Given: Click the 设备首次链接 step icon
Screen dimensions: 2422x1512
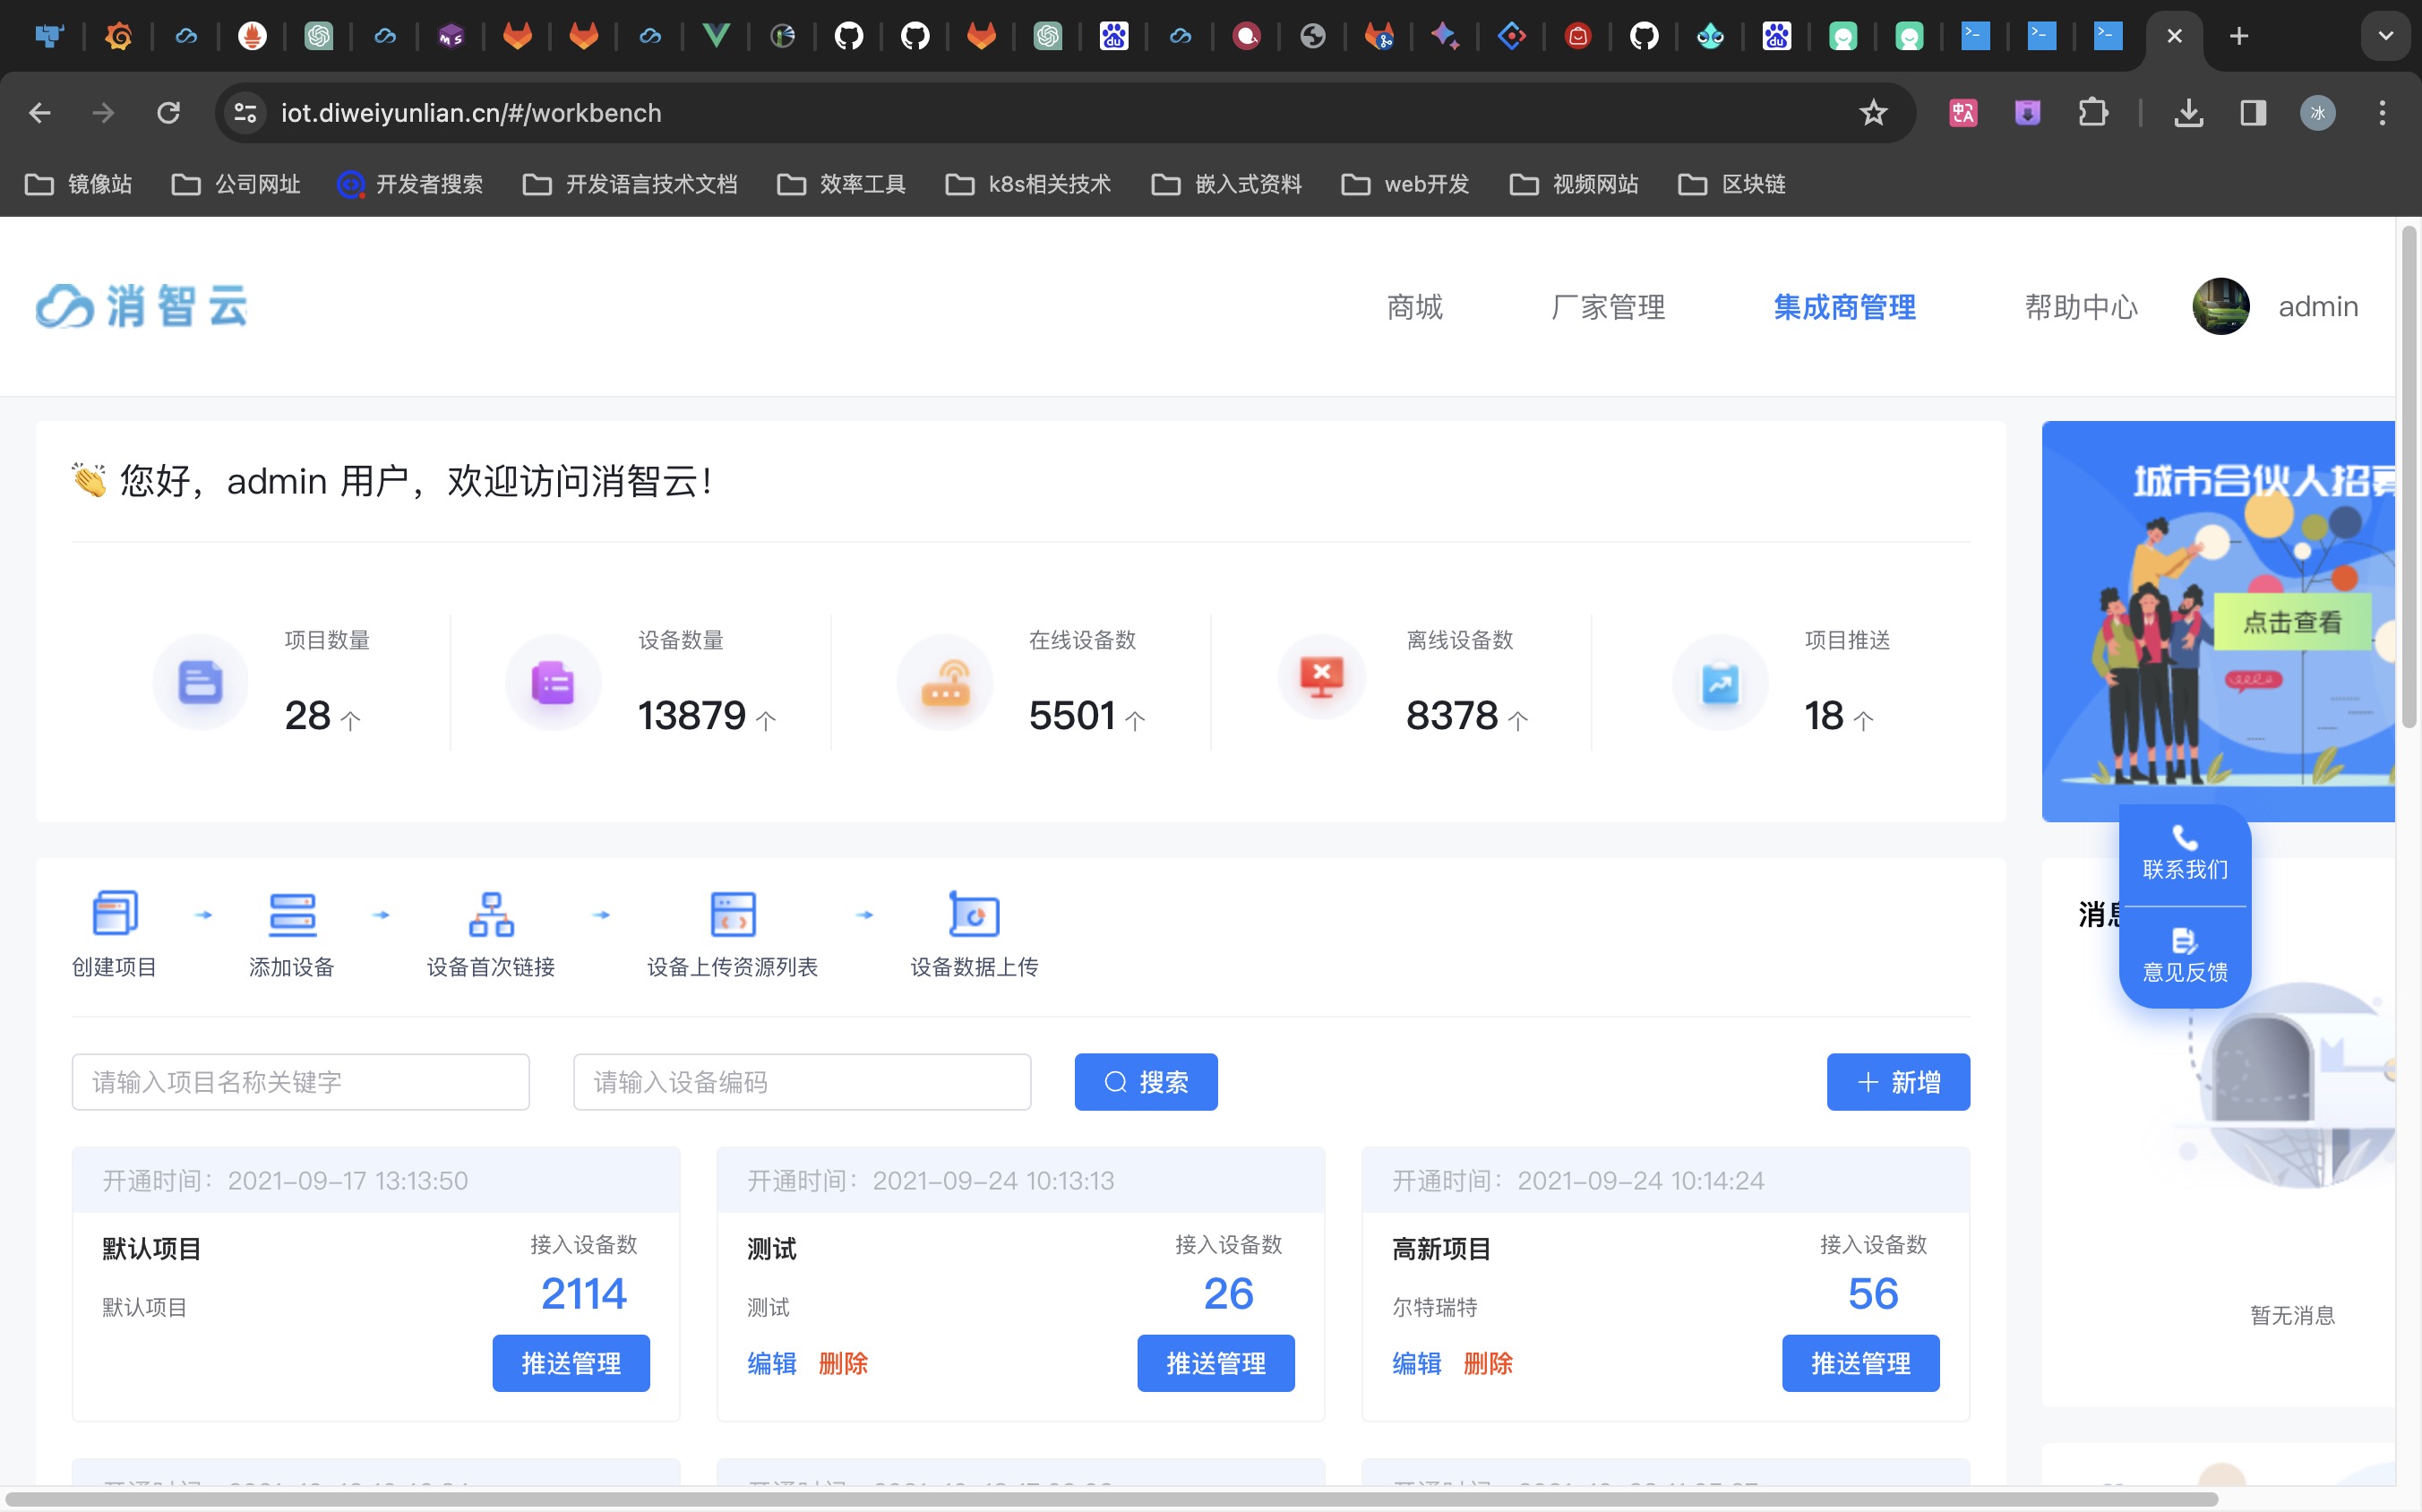Looking at the screenshot, I should [x=491, y=914].
